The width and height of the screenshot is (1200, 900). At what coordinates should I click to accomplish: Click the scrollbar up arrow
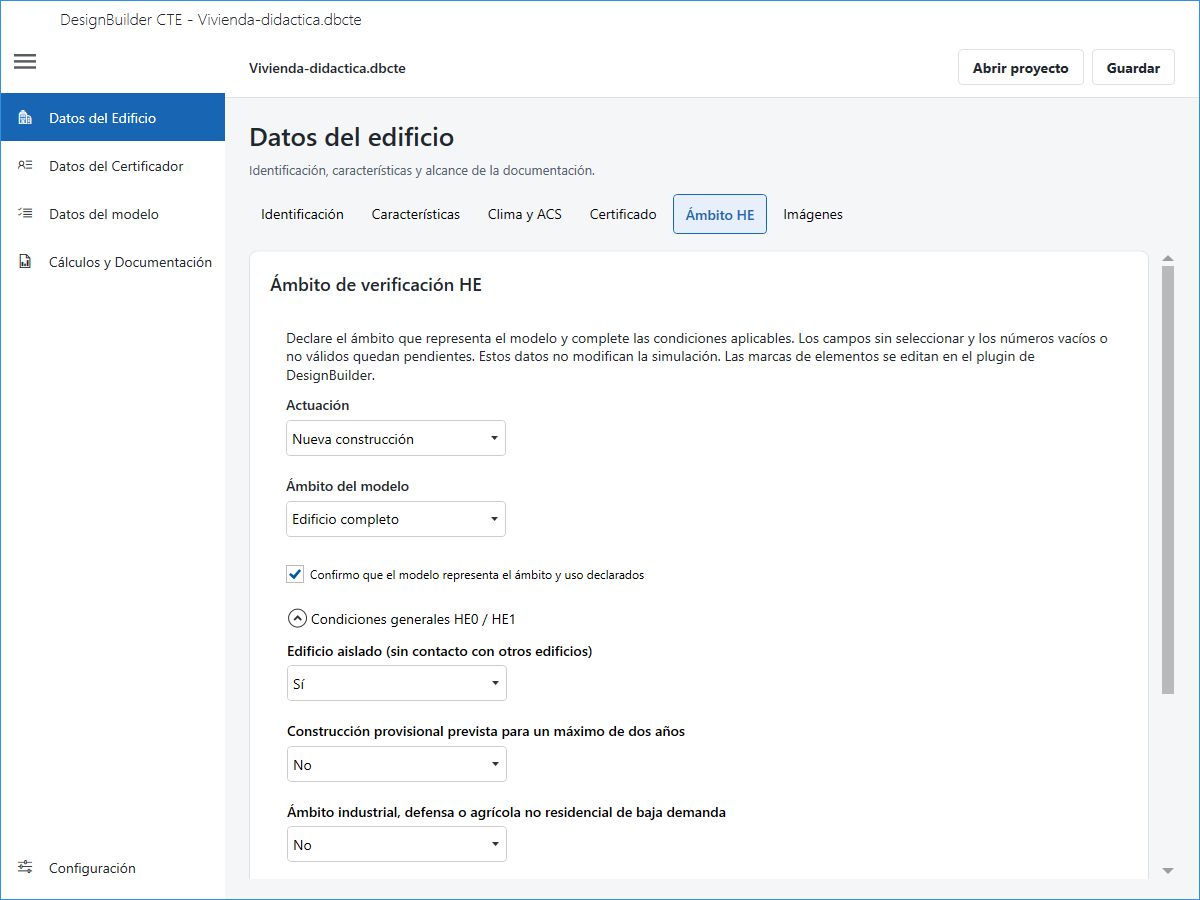(x=1168, y=258)
